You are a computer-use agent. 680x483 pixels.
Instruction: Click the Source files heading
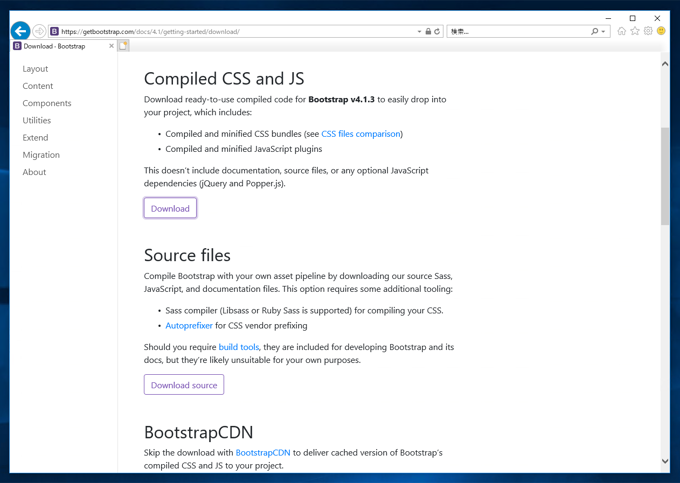(x=187, y=255)
